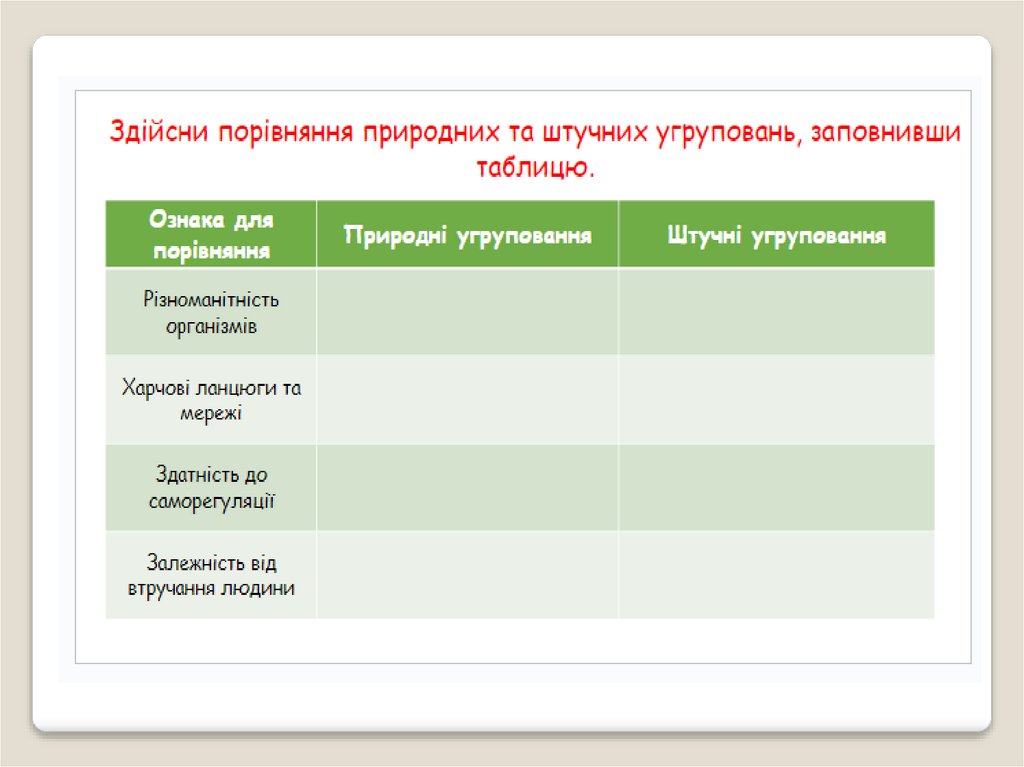
Task: Click empty Природні cell for Харчові ланцюги
Action: point(468,400)
